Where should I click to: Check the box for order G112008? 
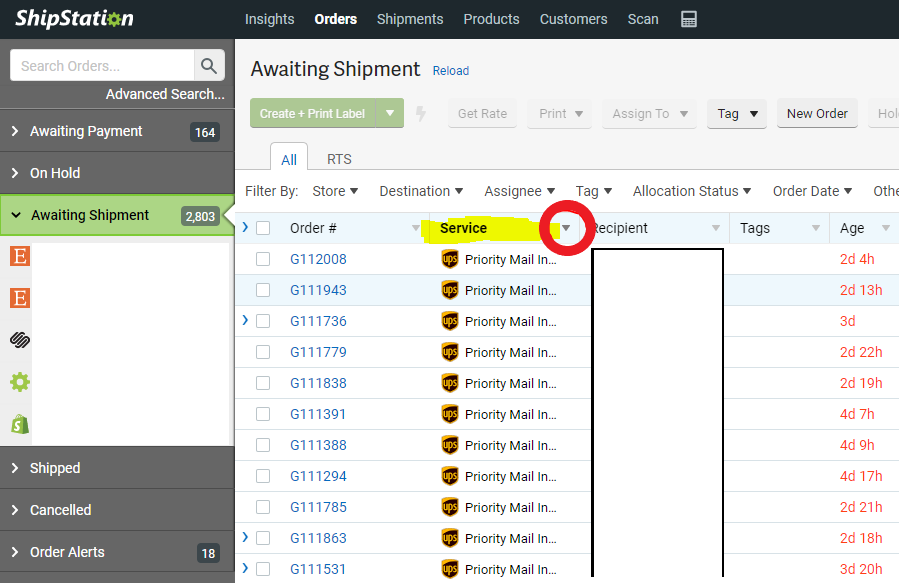(263, 260)
